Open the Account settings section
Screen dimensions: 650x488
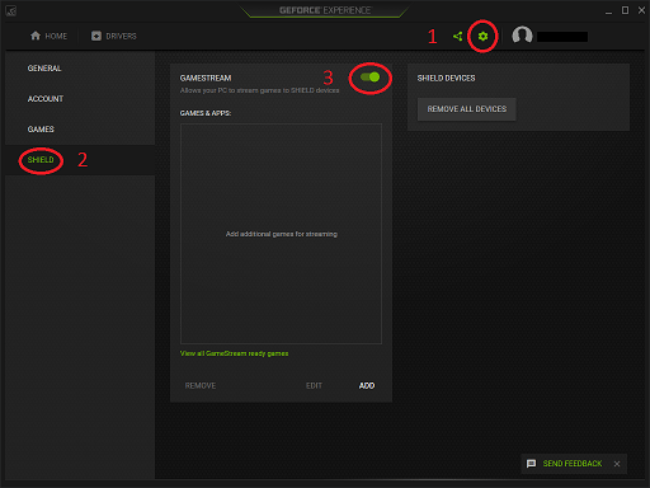tap(46, 99)
